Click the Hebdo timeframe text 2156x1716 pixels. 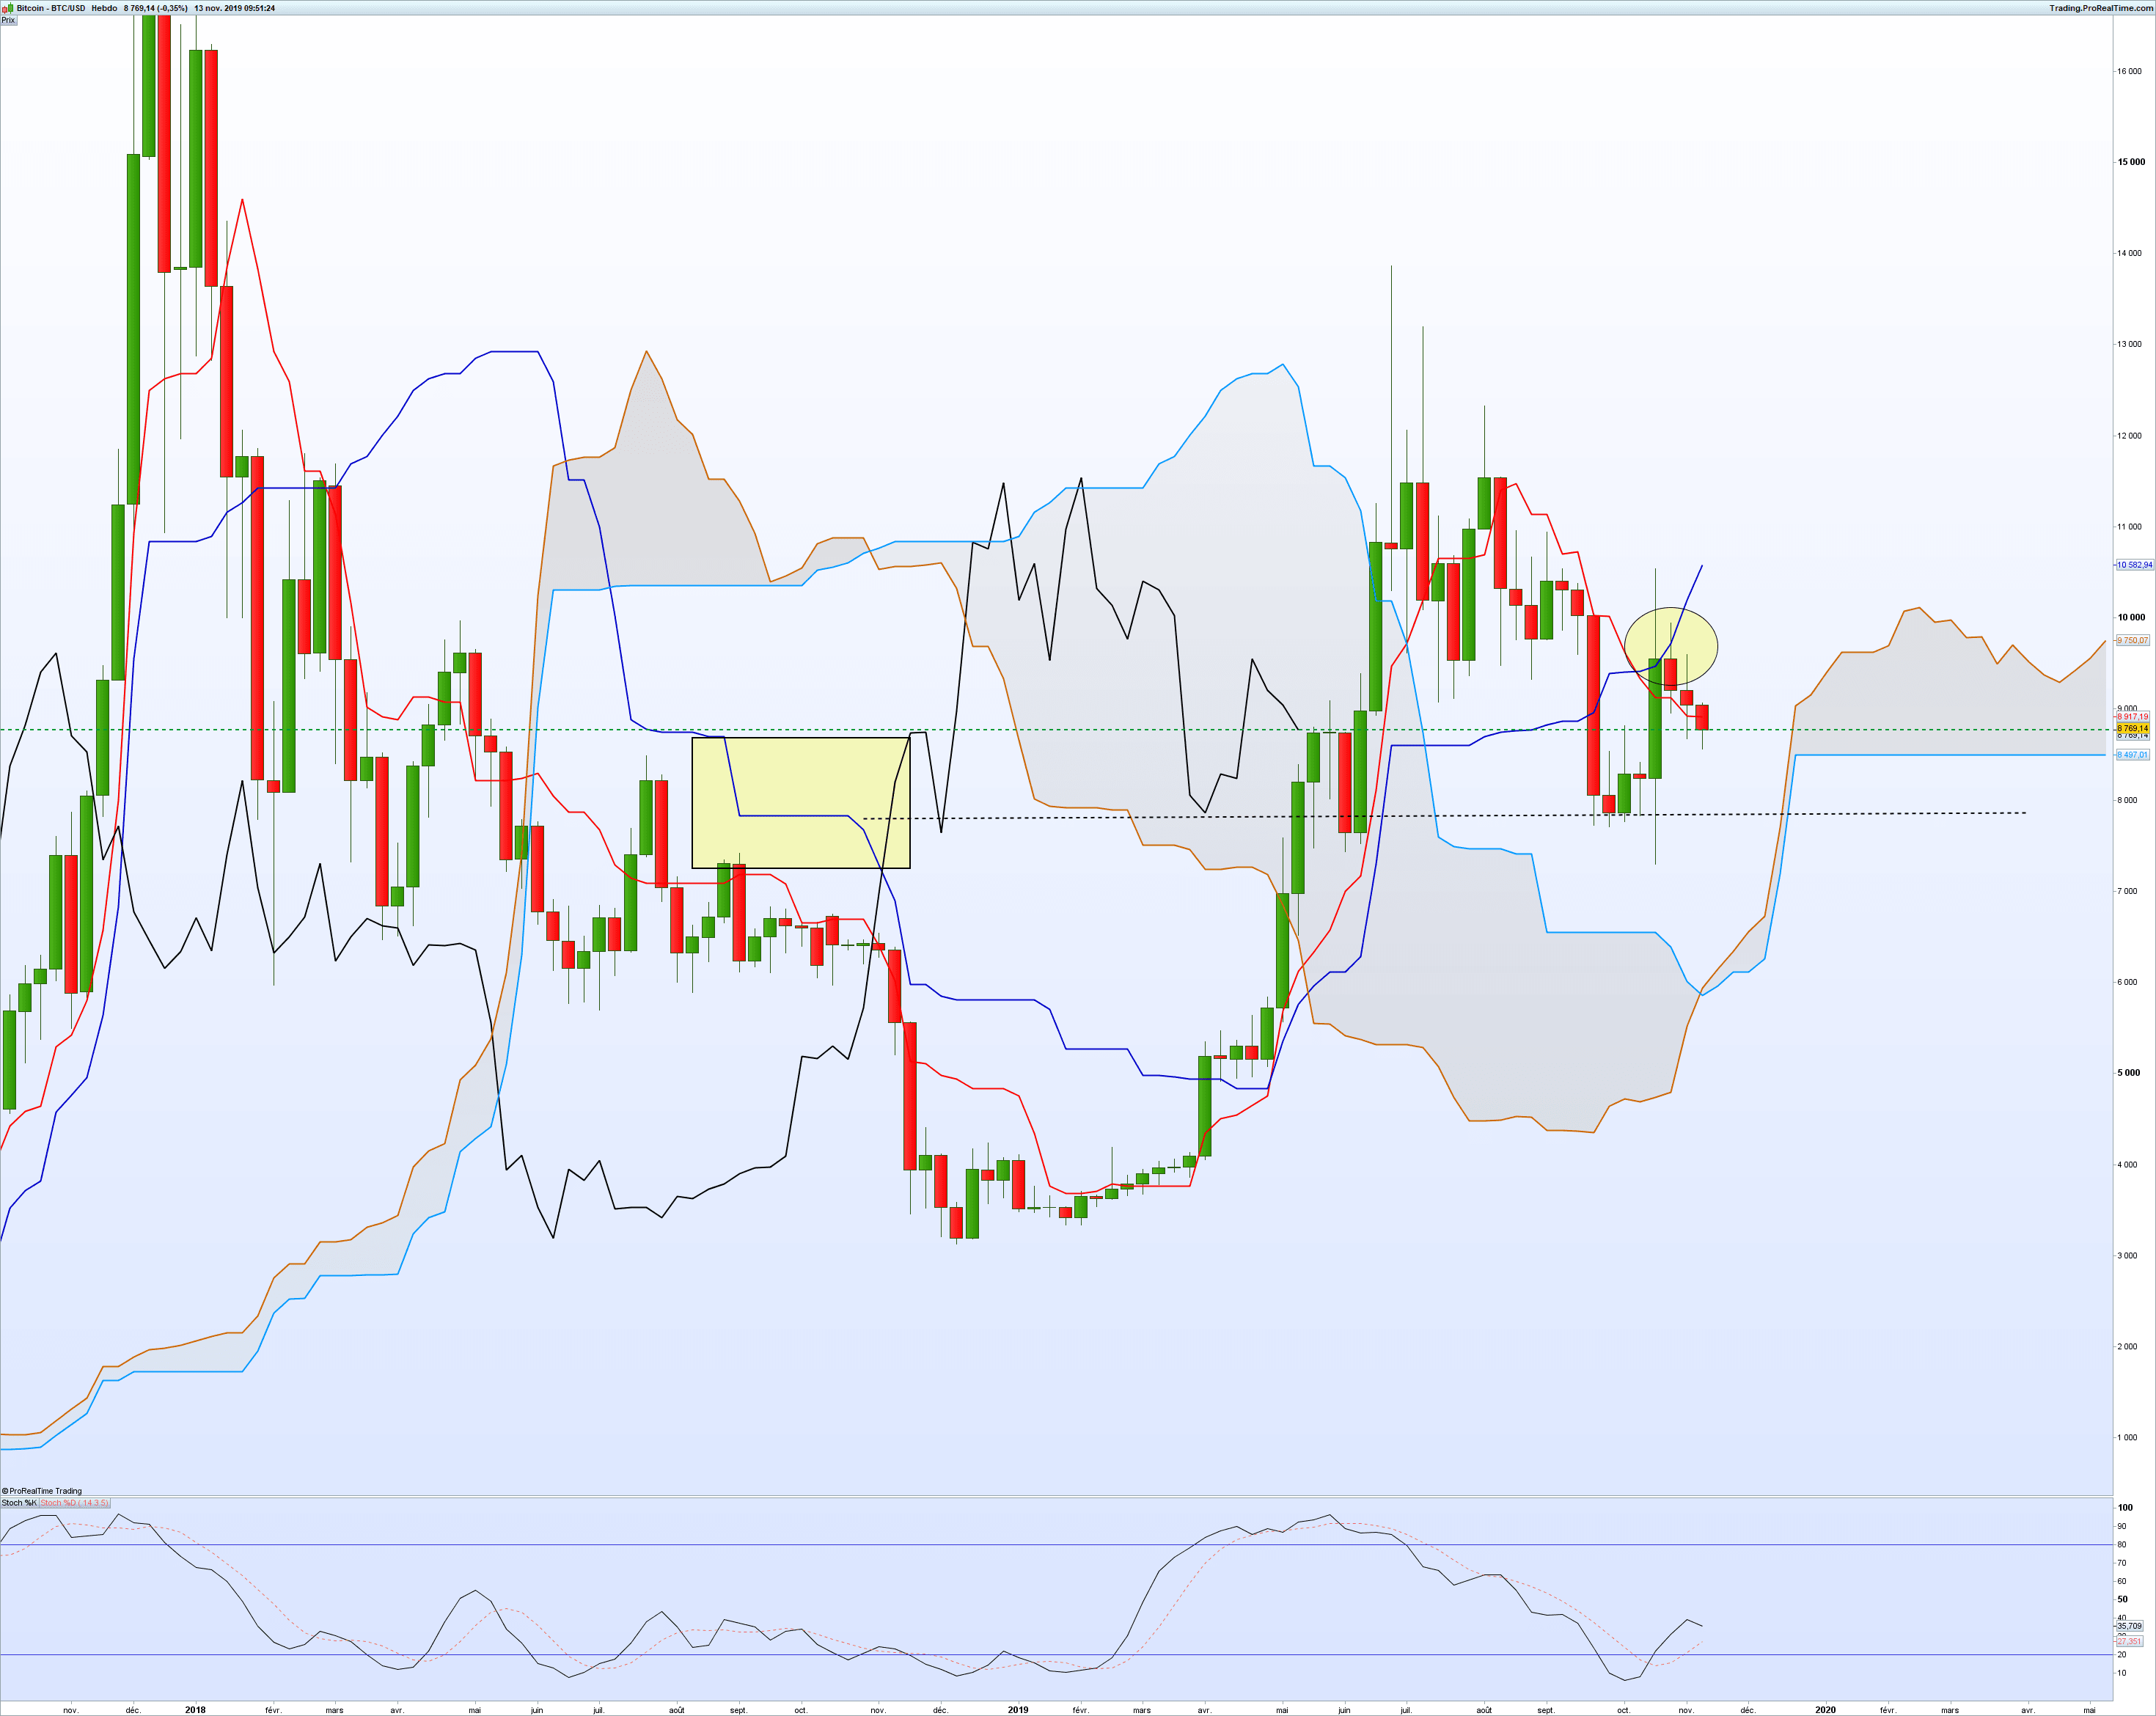pyautogui.click(x=104, y=8)
